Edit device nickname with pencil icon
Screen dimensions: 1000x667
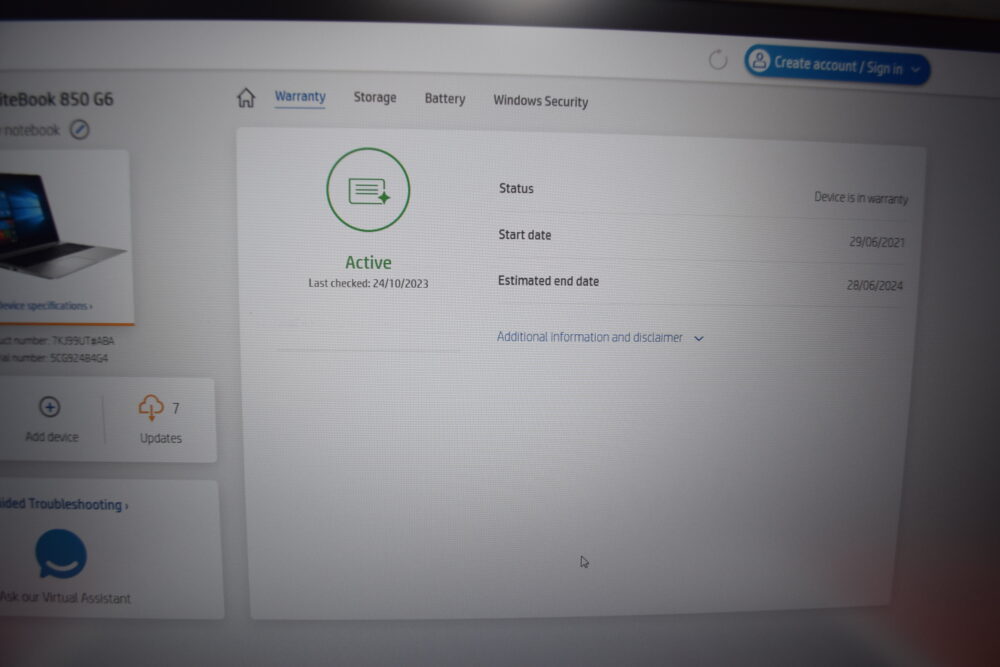[80, 129]
